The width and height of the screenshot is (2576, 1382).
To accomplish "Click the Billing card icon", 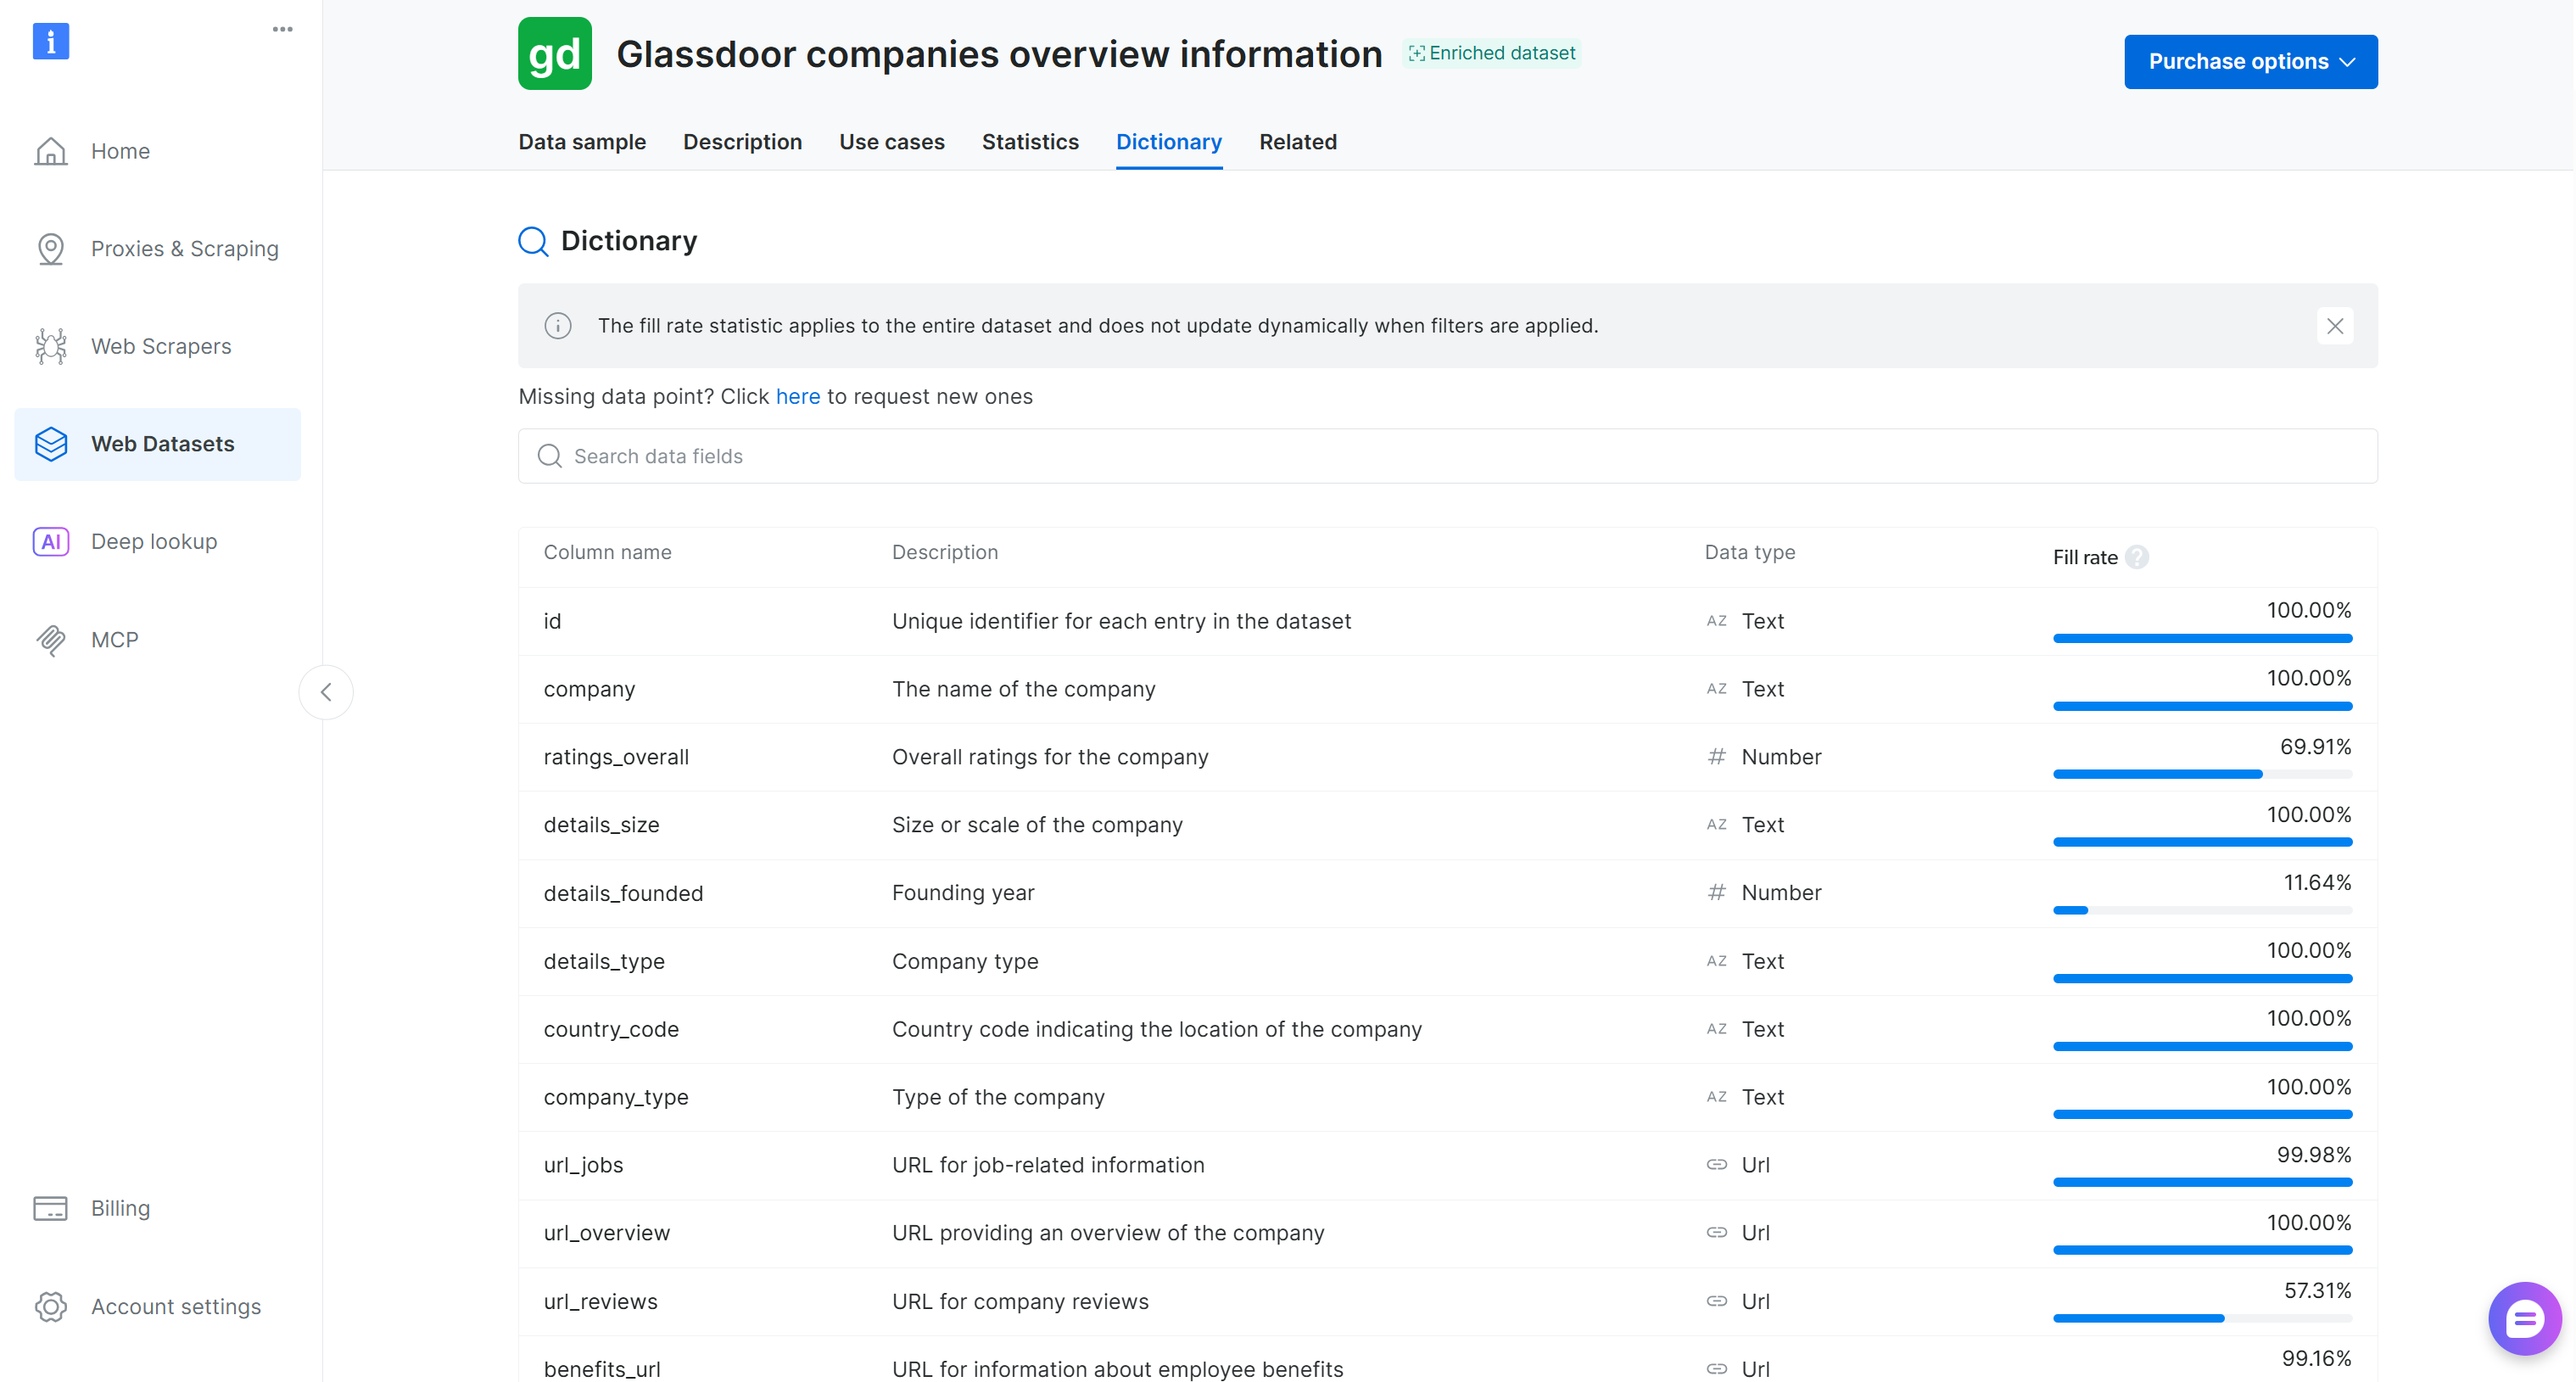I will point(51,1208).
